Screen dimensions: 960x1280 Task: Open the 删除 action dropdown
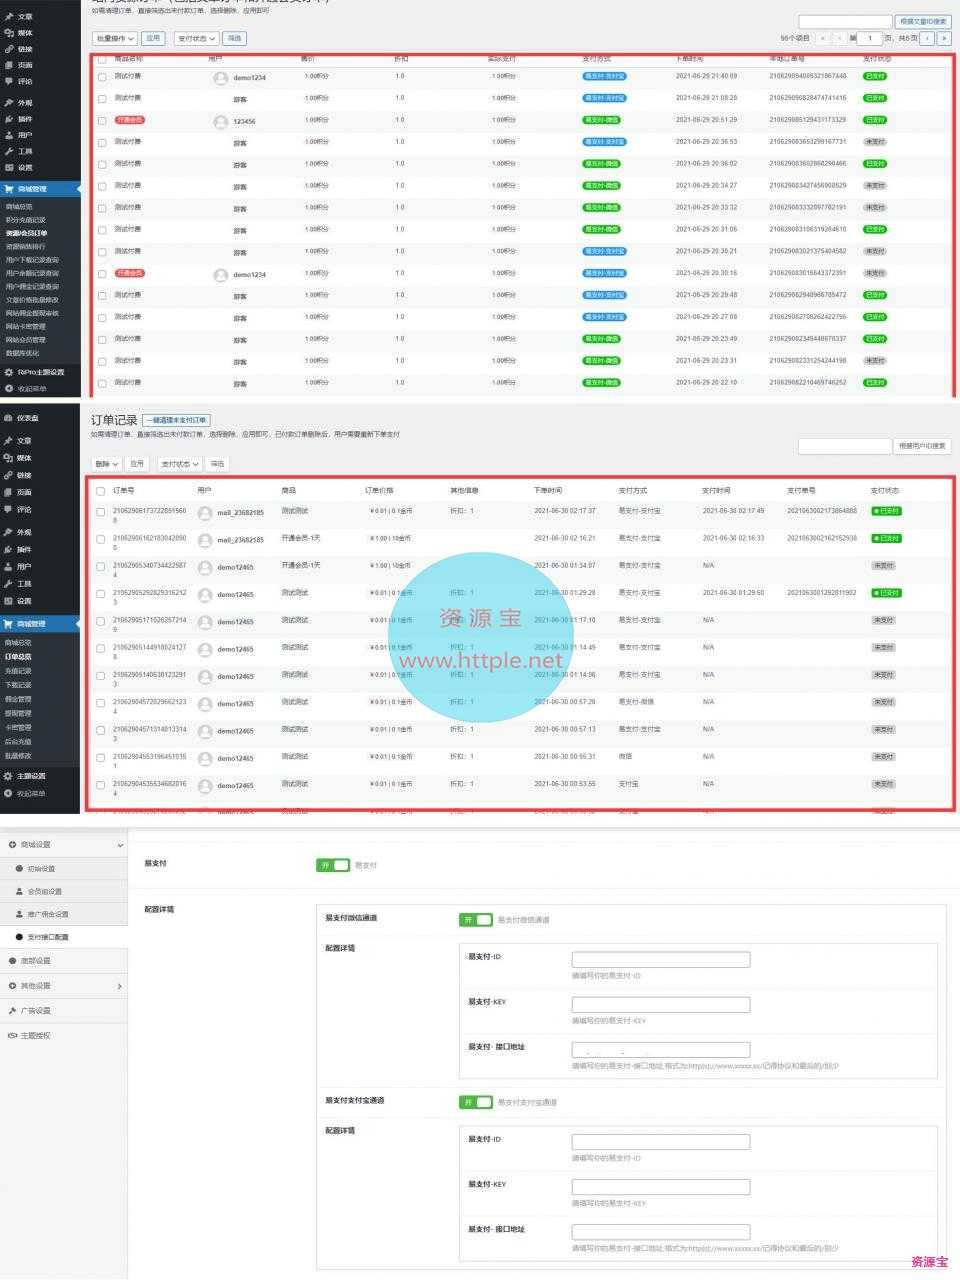tap(107, 464)
